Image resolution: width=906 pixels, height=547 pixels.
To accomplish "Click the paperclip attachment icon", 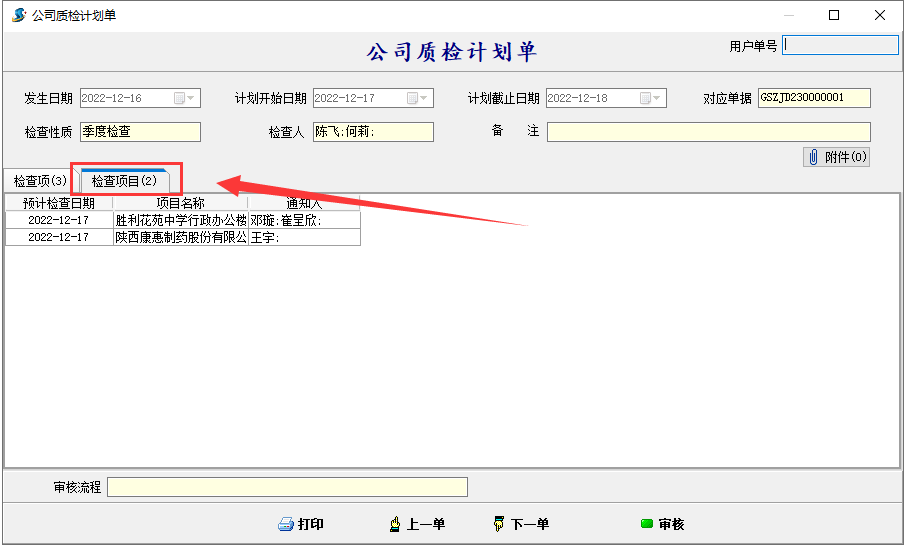I will (x=813, y=157).
